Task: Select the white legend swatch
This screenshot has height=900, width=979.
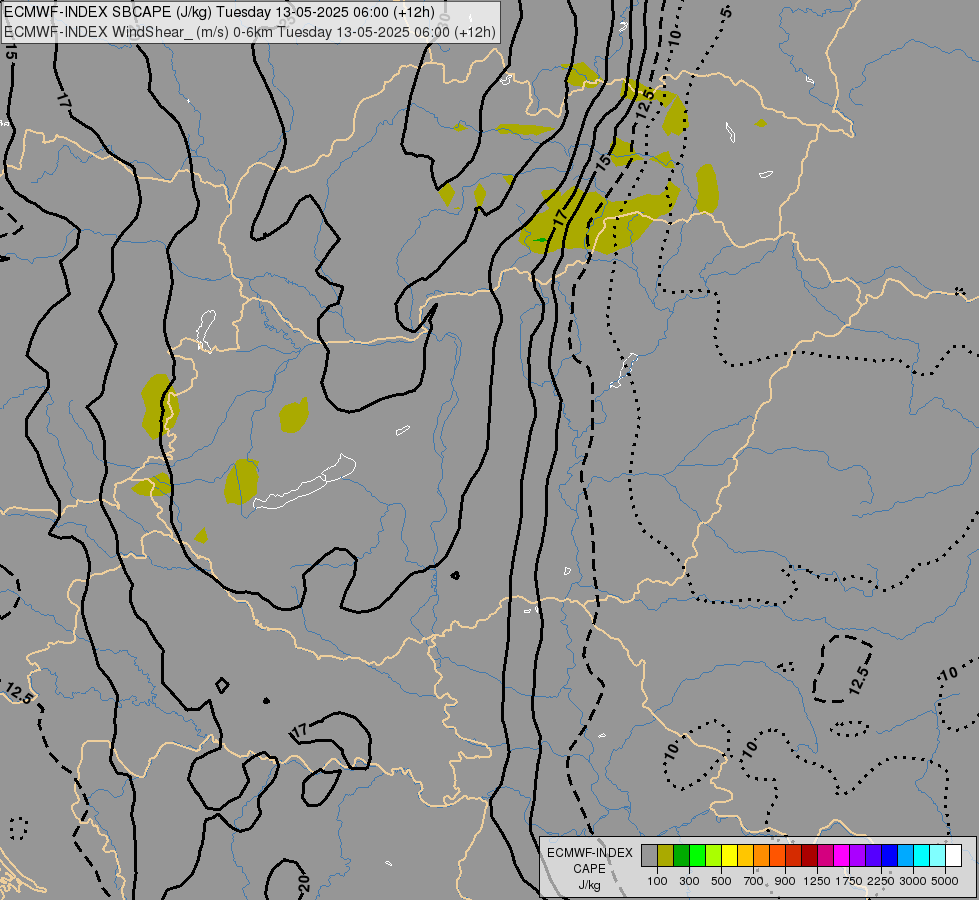Action: (953, 856)
